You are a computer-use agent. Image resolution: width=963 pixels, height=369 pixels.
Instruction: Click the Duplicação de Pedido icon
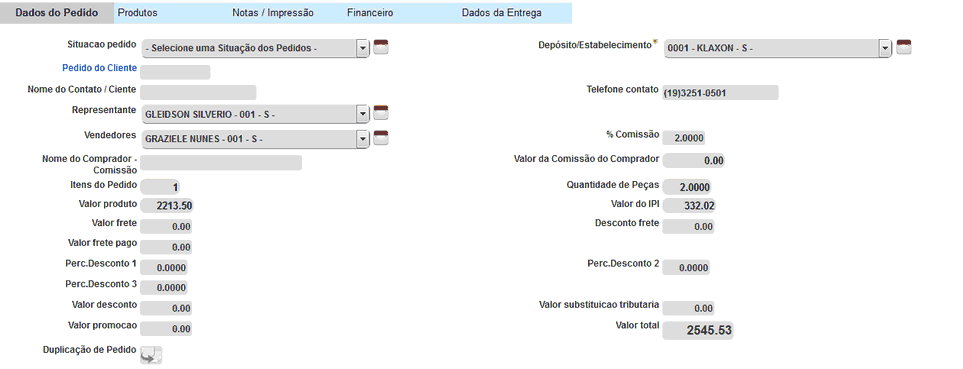coord(150,355)
